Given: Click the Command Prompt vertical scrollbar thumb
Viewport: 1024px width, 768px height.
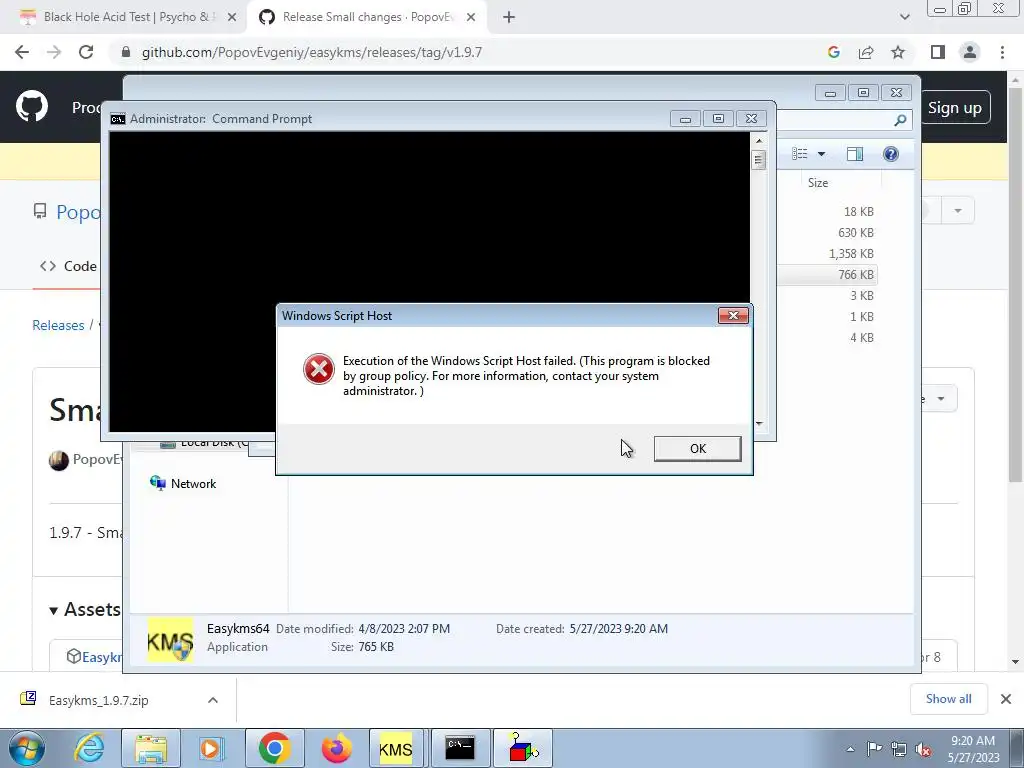Looking at the screenshot, I should point(758,160).
